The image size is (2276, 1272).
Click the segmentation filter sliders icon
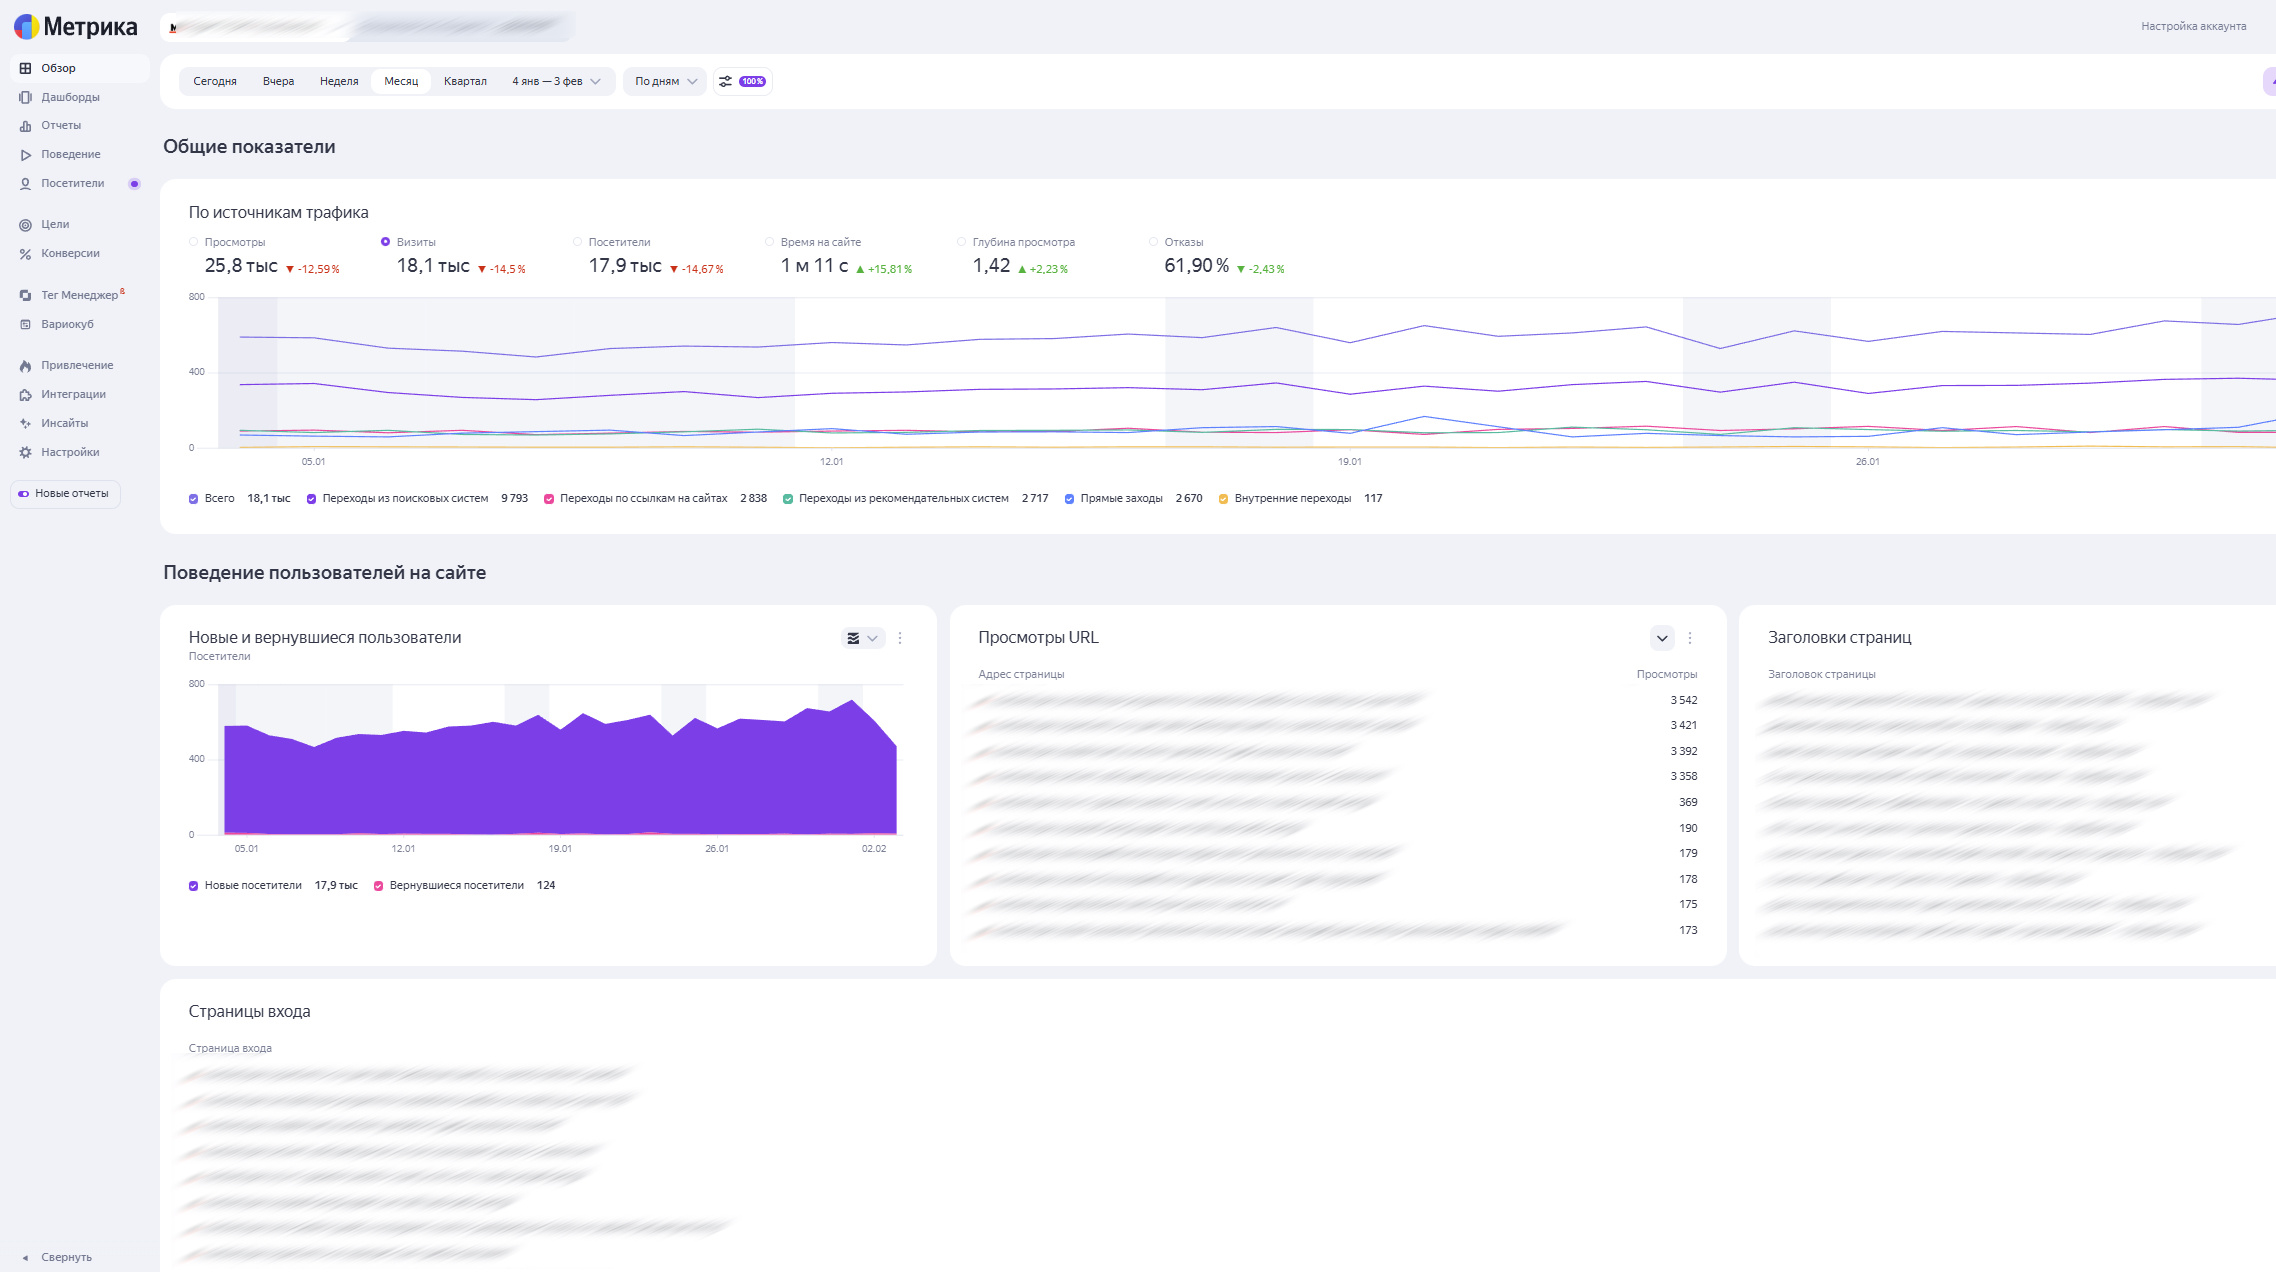(x=726, y=81)
